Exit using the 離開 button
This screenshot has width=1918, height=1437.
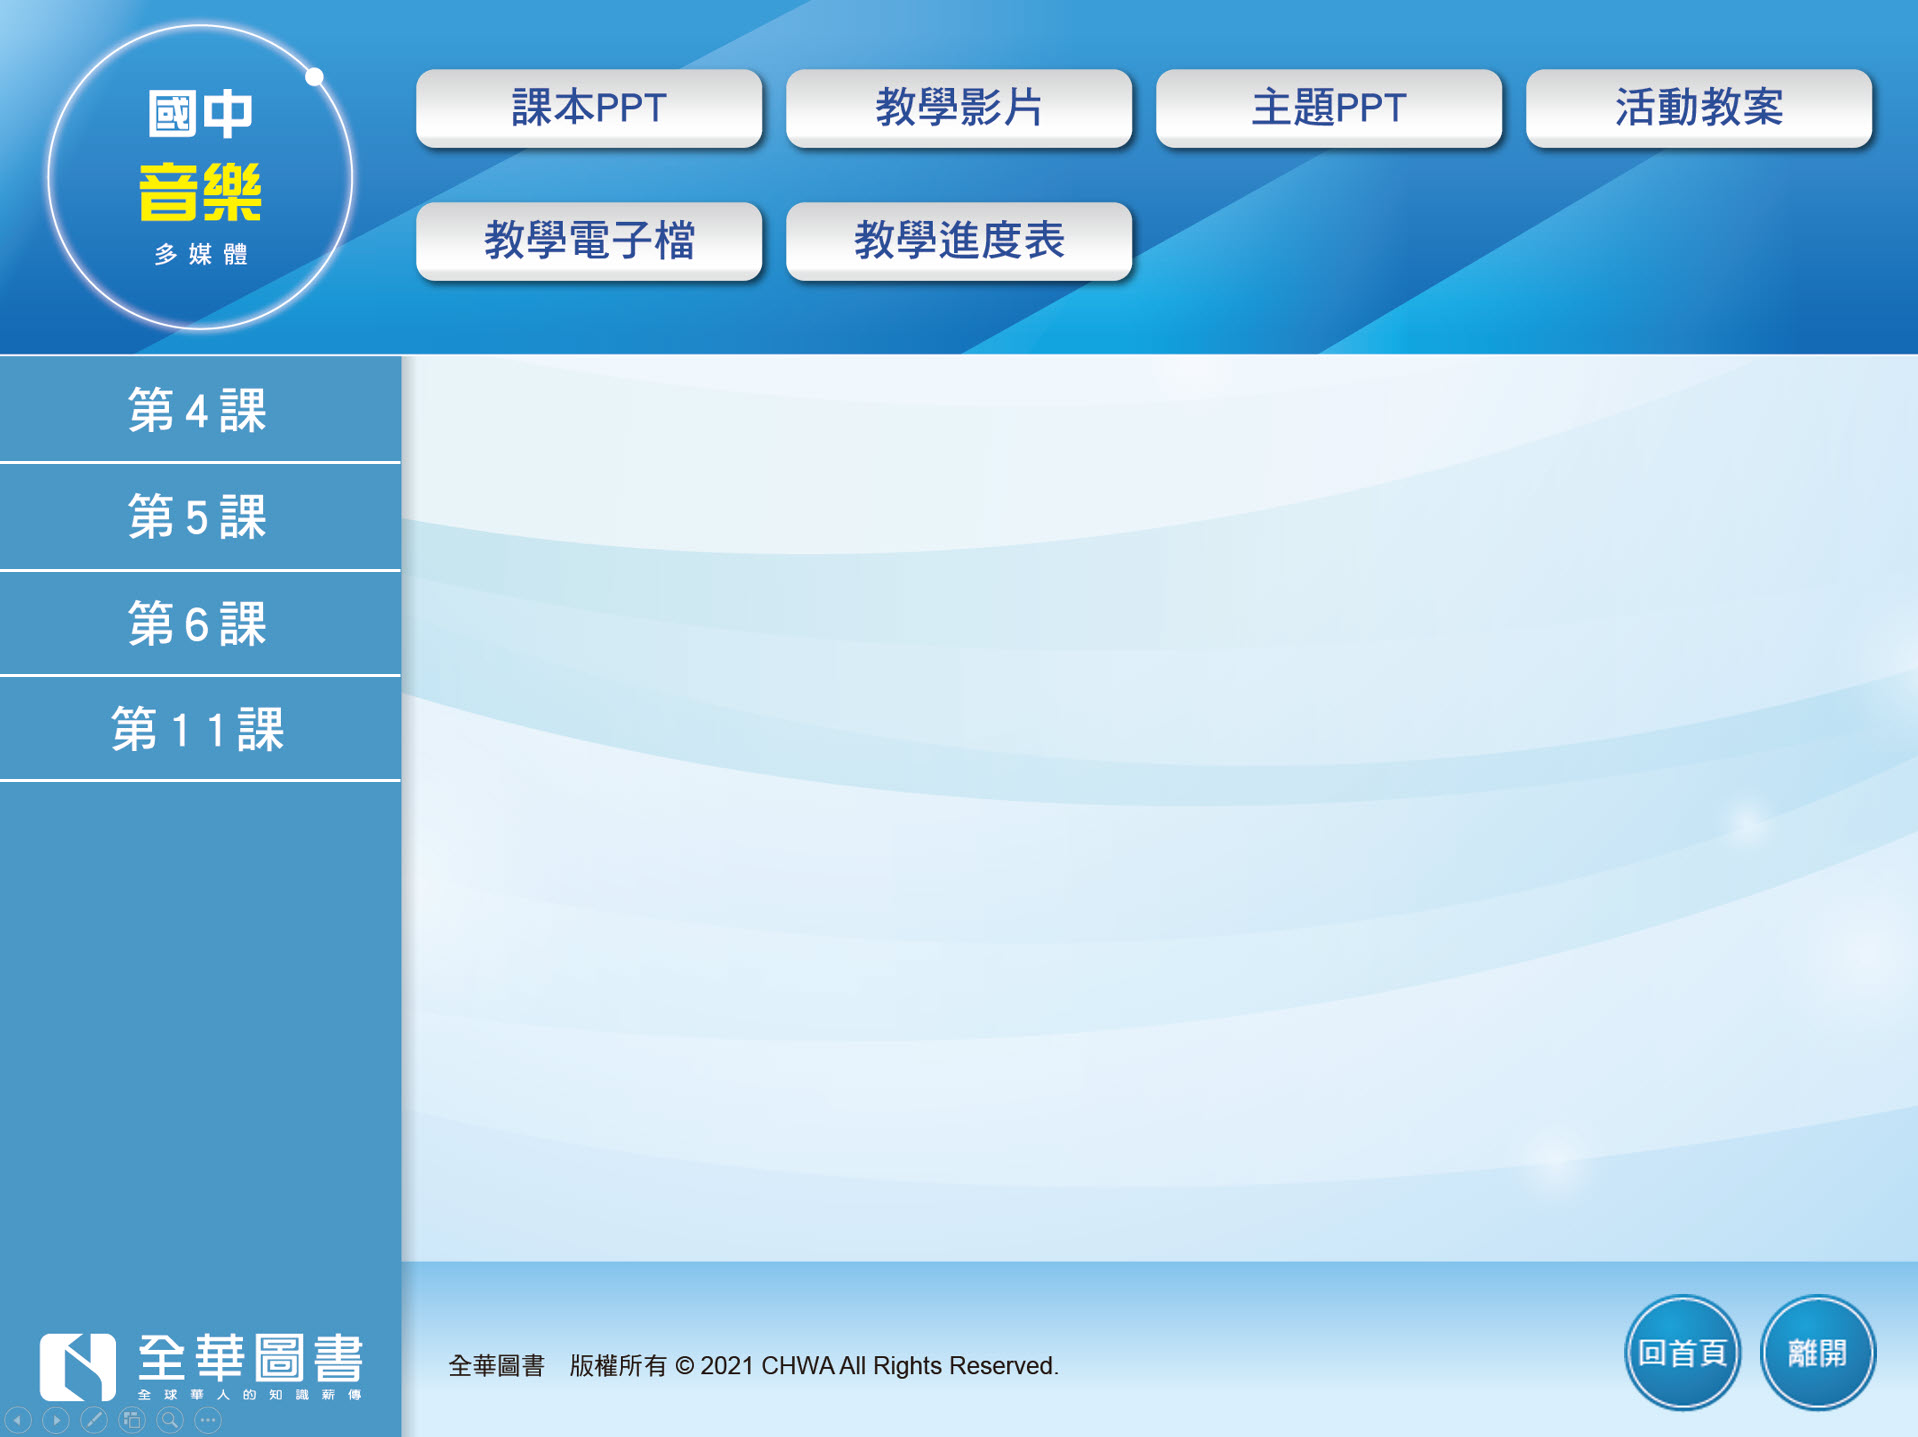[1818, 1353]
